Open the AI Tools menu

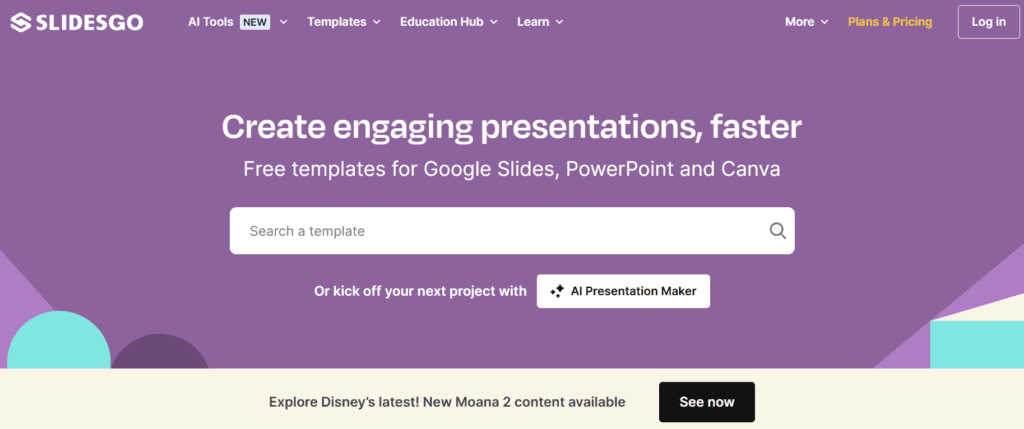pyautogui.click(x=210, y=22)
